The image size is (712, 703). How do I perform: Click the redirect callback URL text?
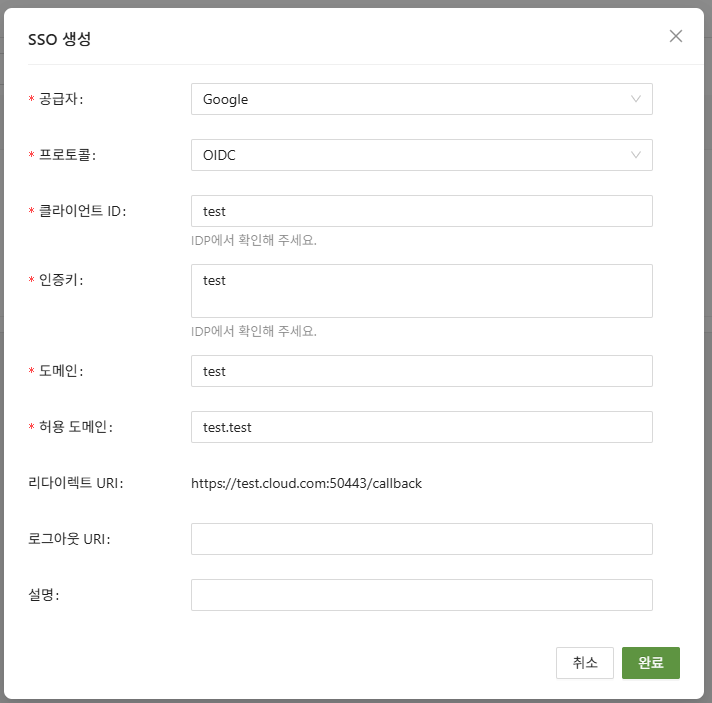tap(306, 483)
